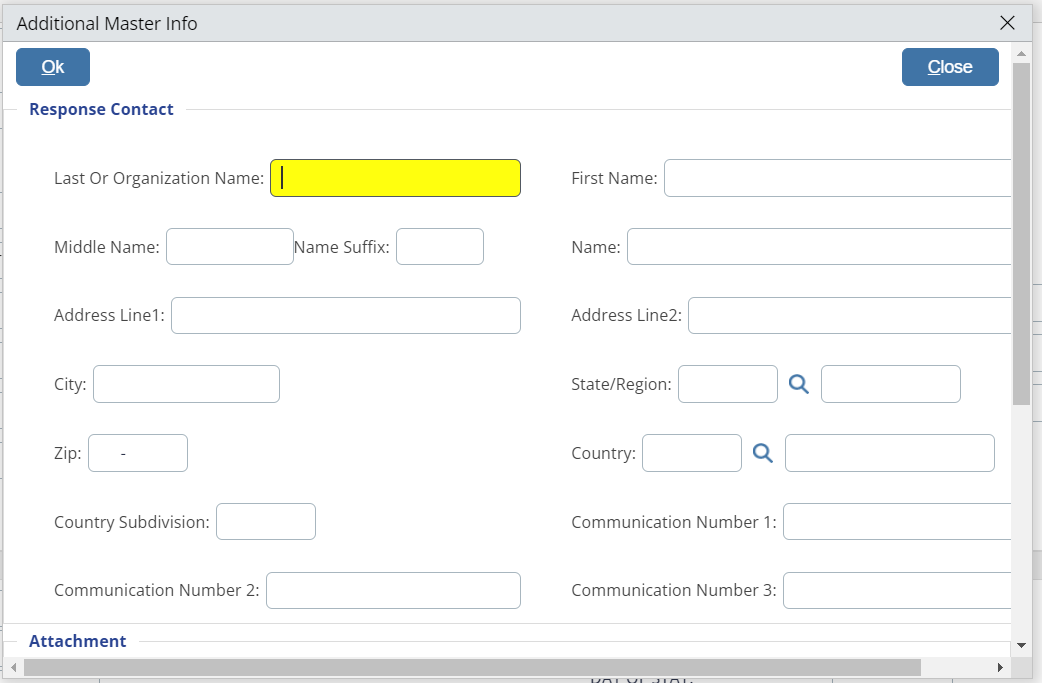Viewport: 1042px width, 683px height.
Task: Click the horizontal scrollbar right arrow
Action: (x=999, y=667)
